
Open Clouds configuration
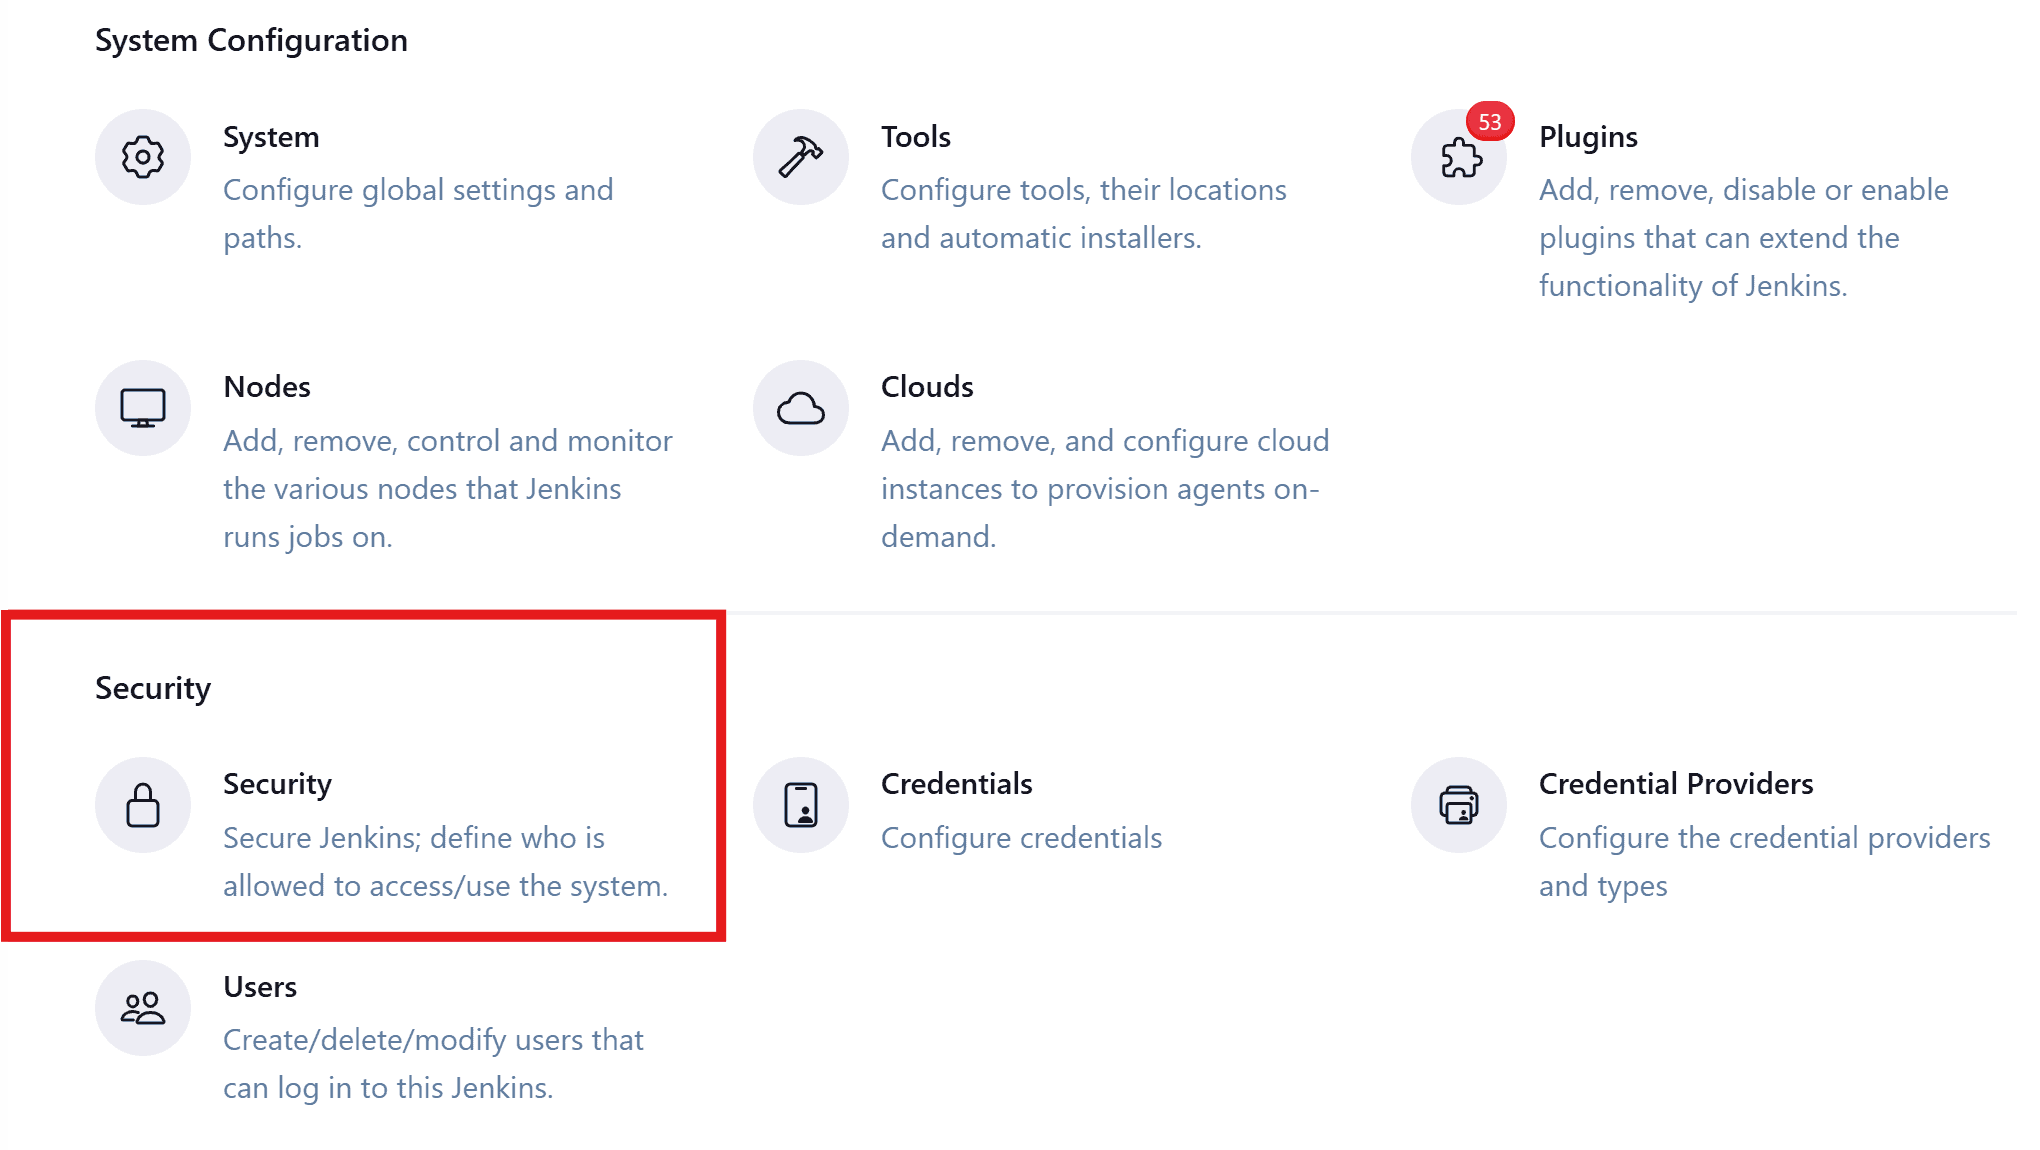(927, 387)
